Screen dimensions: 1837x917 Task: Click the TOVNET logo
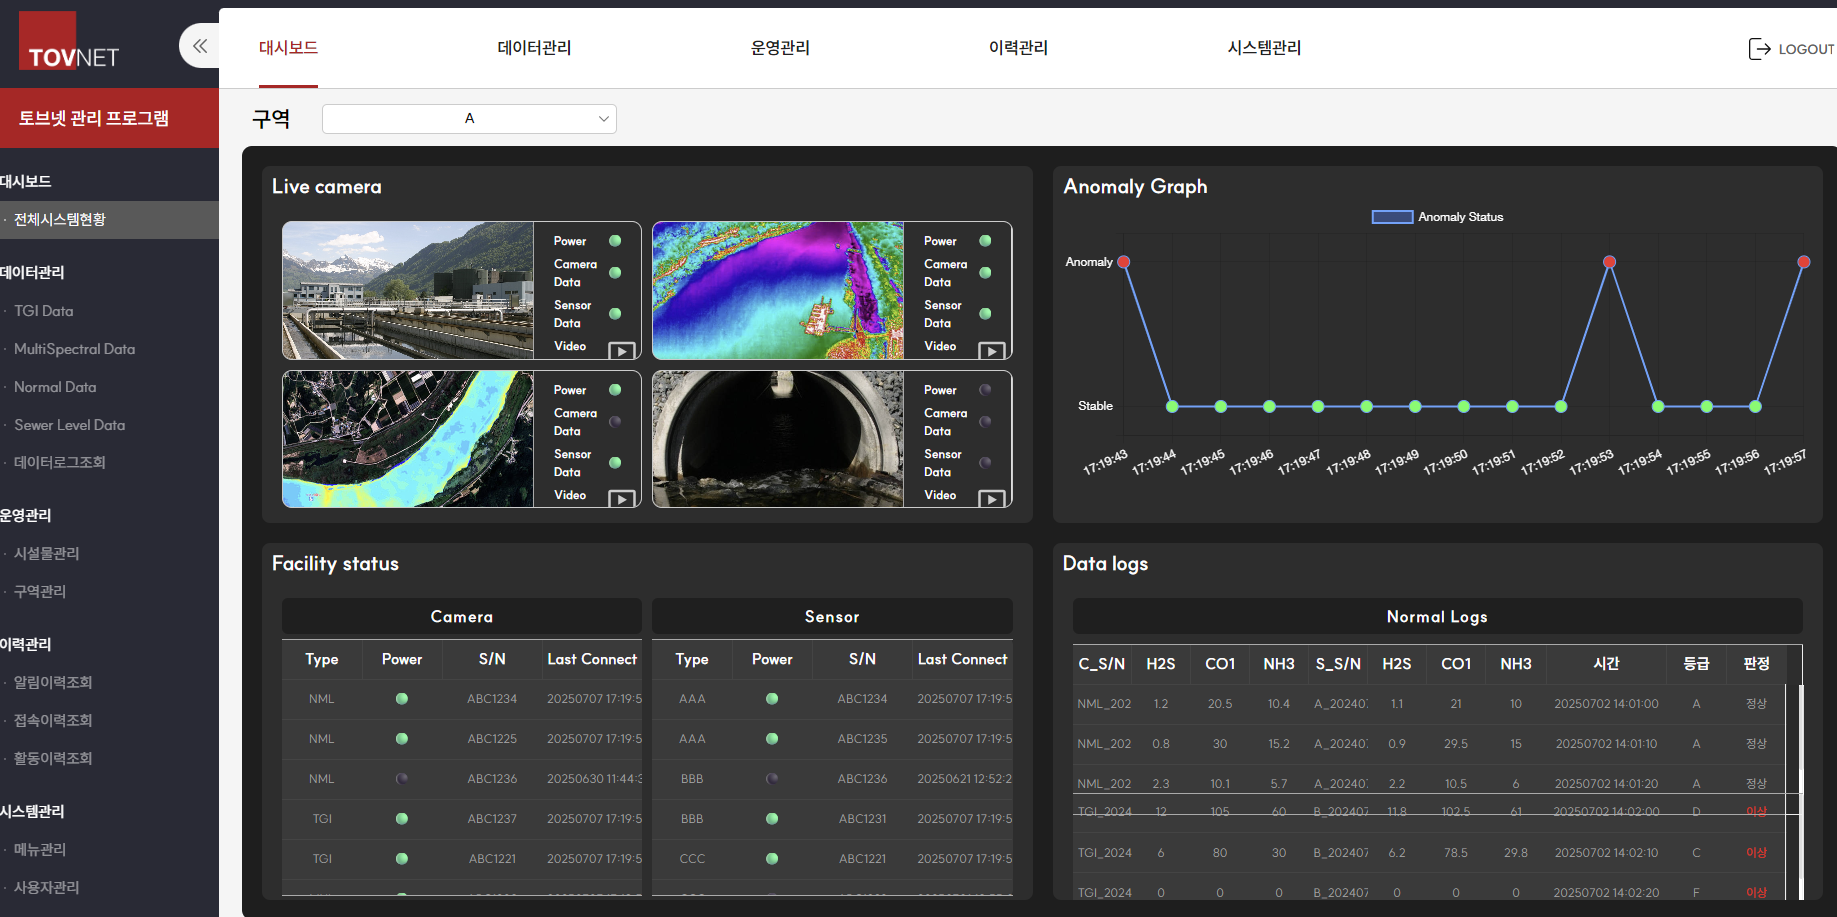72,45
